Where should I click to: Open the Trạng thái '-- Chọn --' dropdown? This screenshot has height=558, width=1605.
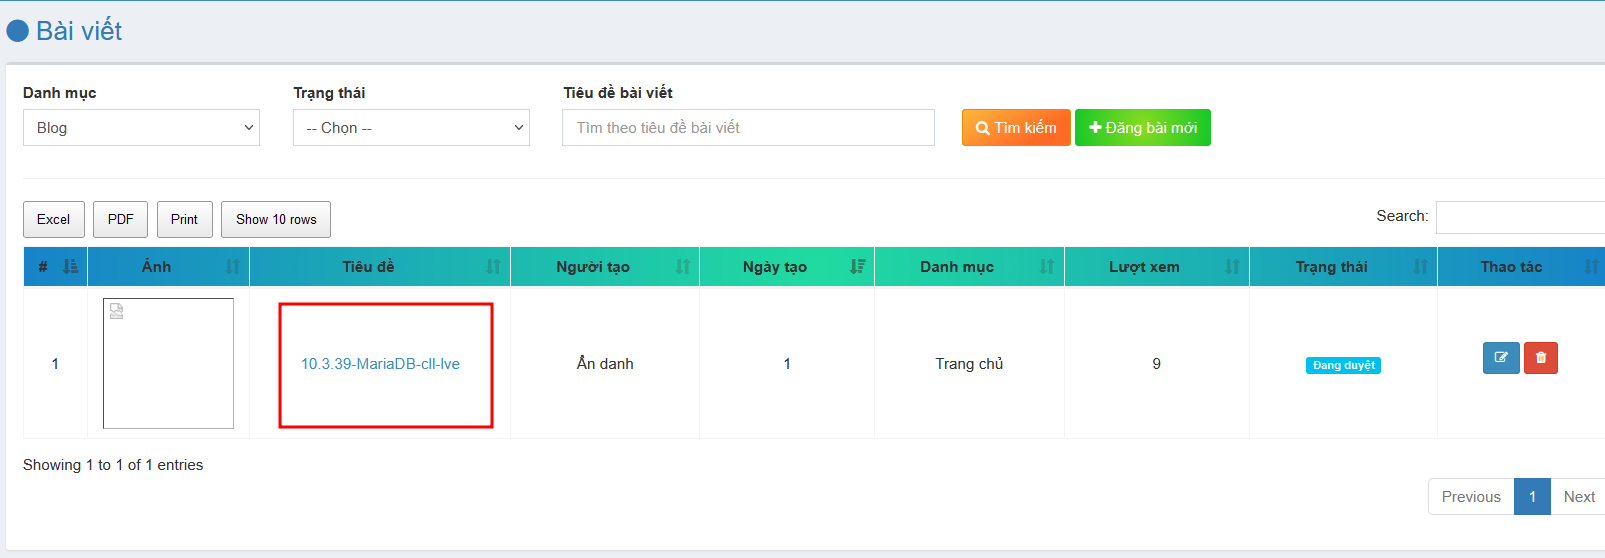(411, 128)
